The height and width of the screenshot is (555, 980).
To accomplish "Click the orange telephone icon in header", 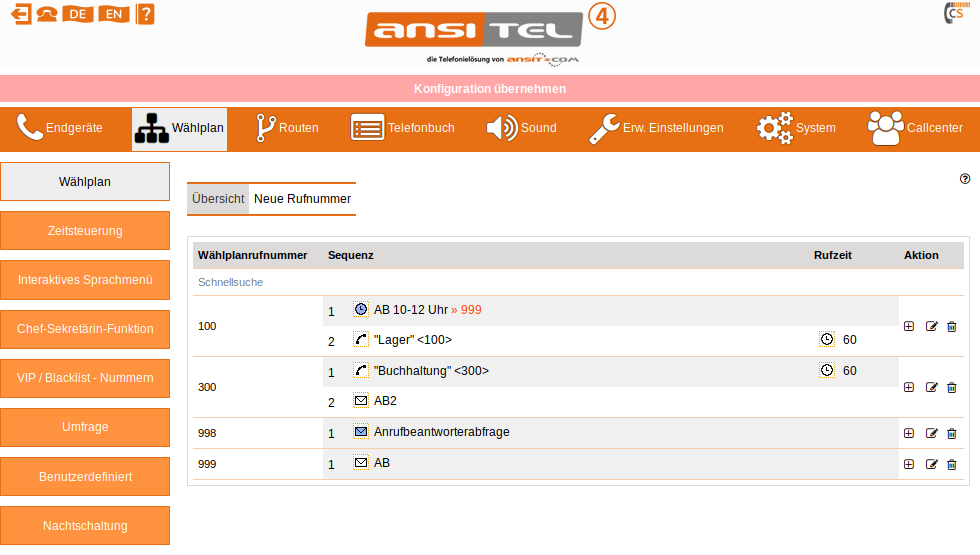I will (47, 14).
